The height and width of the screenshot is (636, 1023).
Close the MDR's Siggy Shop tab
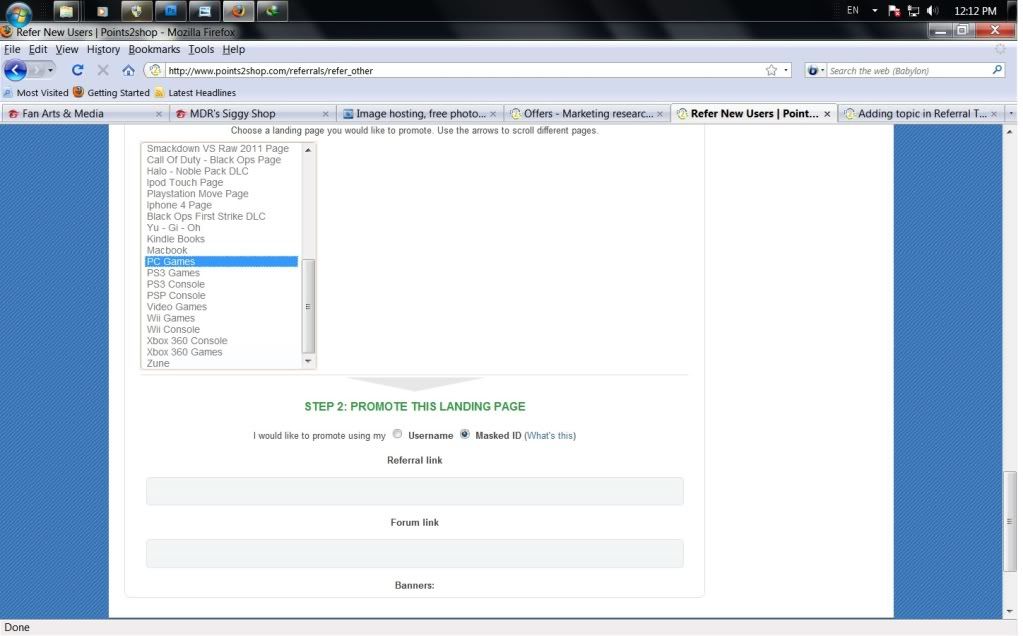pos(326,114)
